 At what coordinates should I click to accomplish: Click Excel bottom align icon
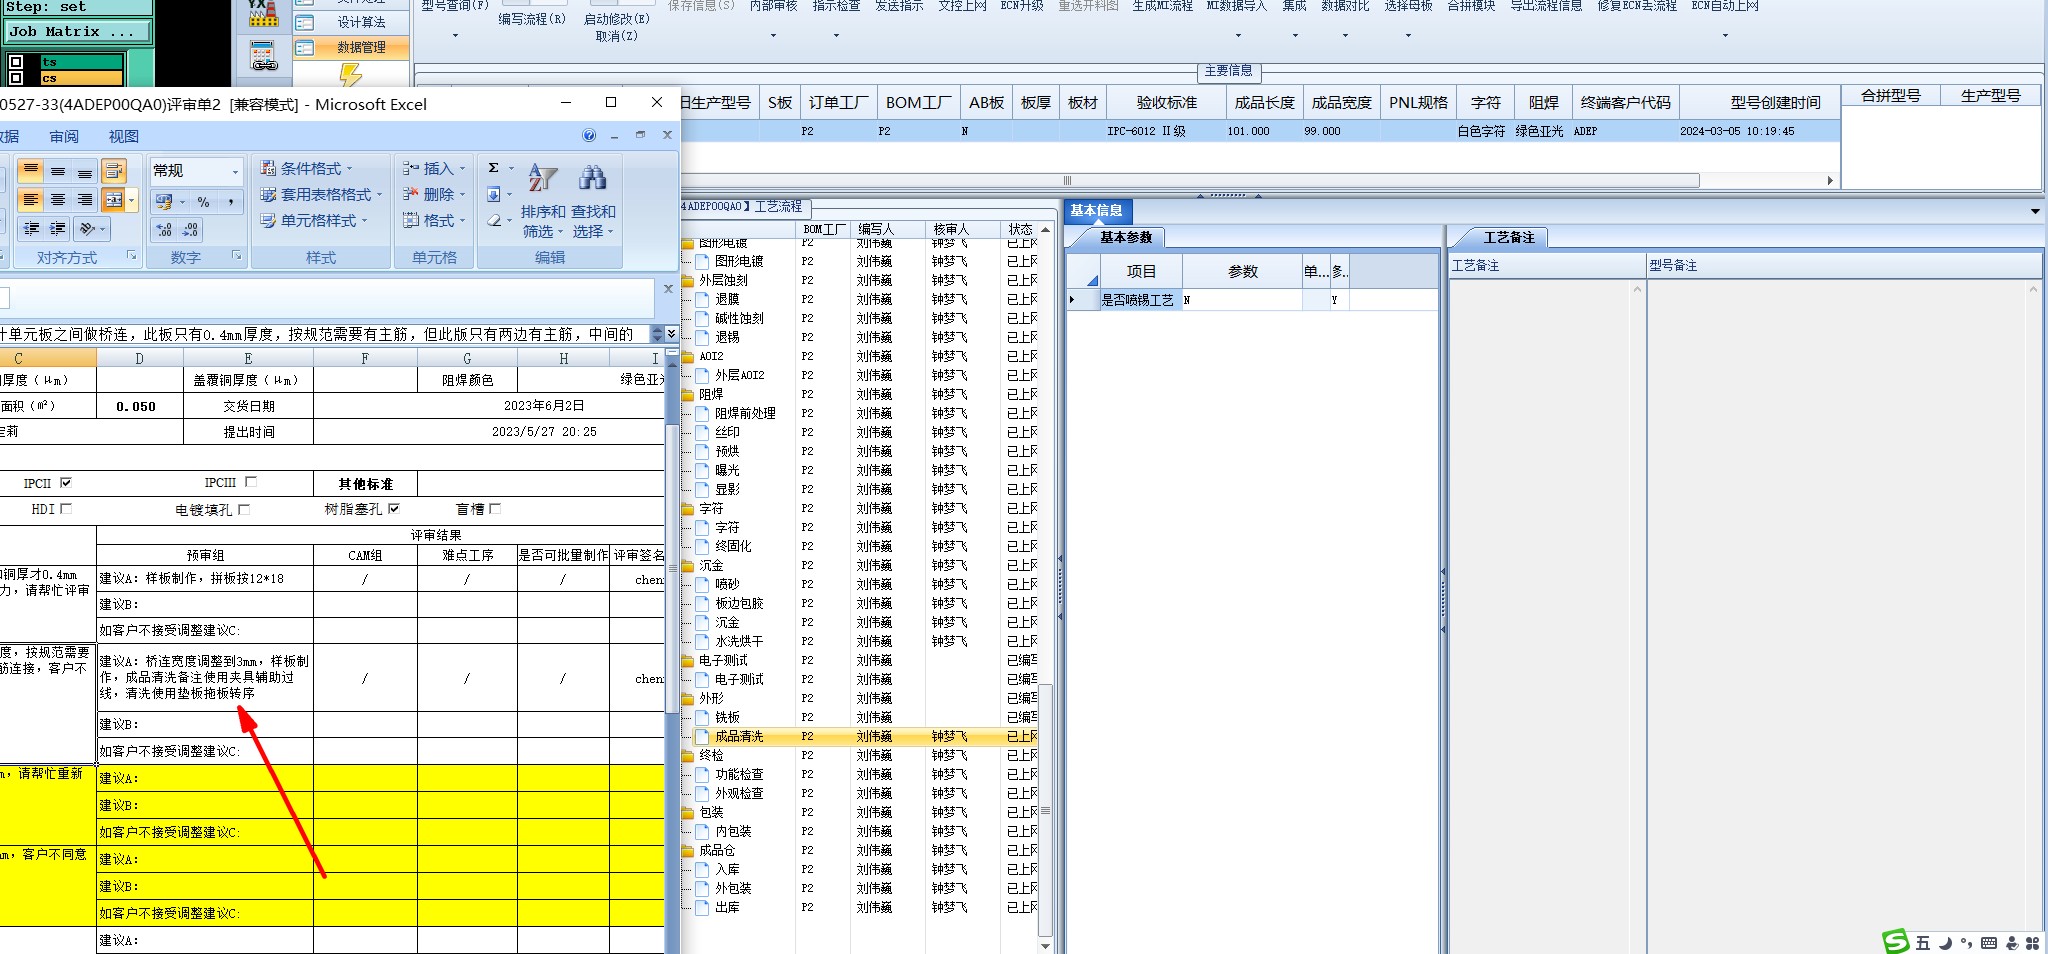click(x=85, y=171)
